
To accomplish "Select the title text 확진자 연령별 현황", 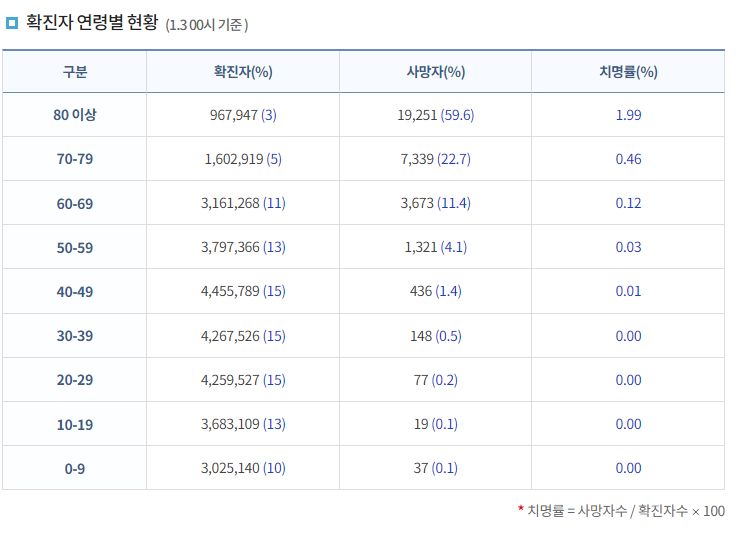I will tap(92, 22).
